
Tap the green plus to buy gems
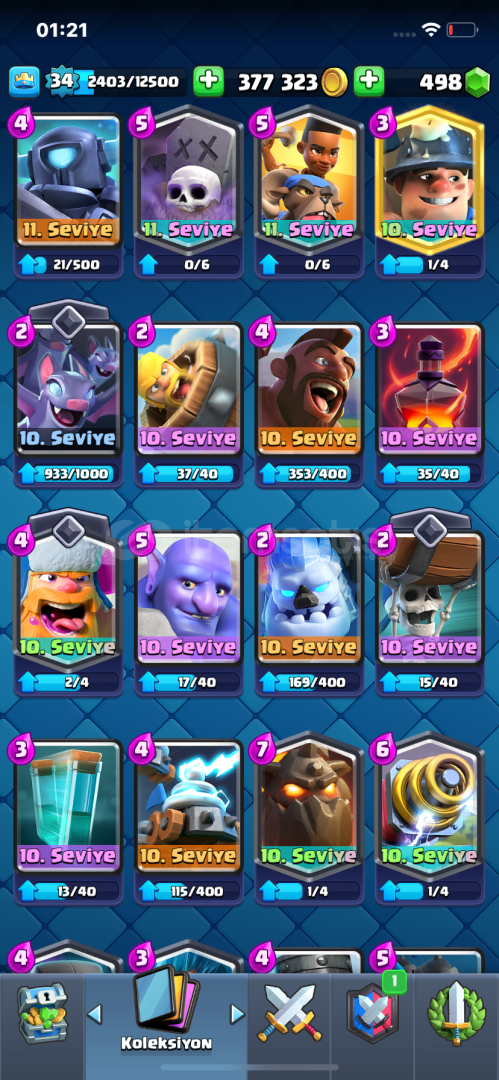(x=369, y=82)
